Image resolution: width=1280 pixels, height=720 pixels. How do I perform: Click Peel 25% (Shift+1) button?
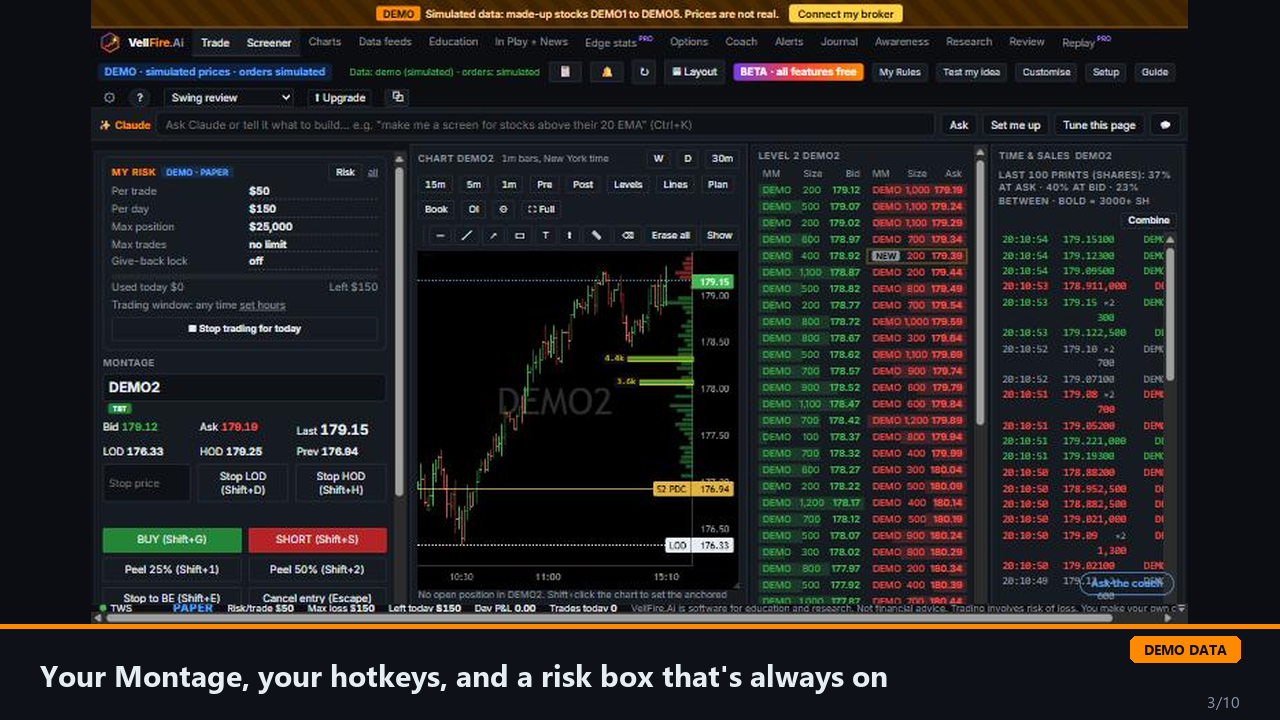(x=172, y=570)
